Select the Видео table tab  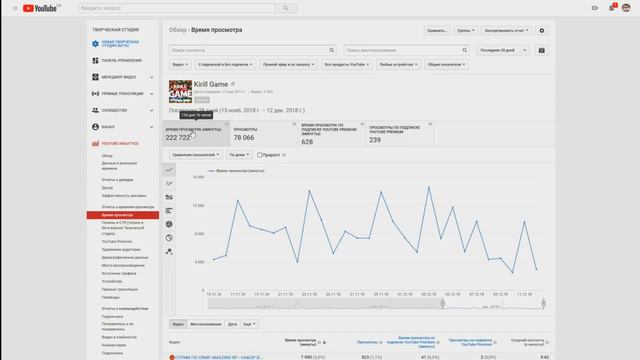tap(178, 324)
